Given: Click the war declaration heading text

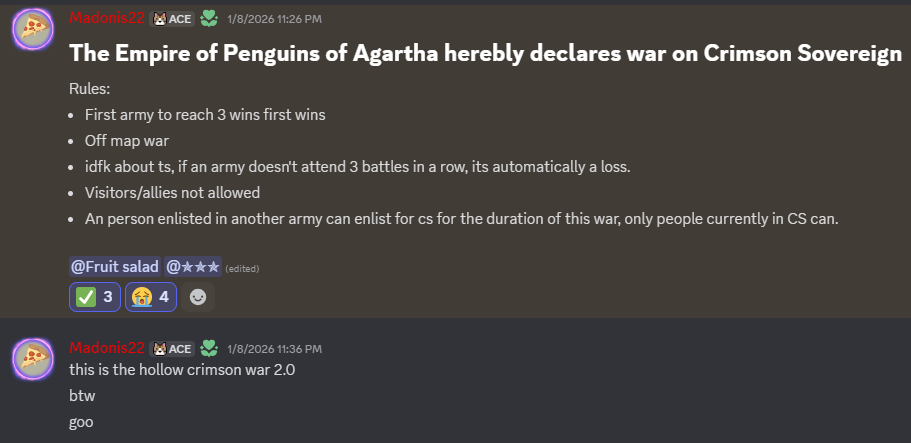Looking at the screenshot, I should pos(485,55).
